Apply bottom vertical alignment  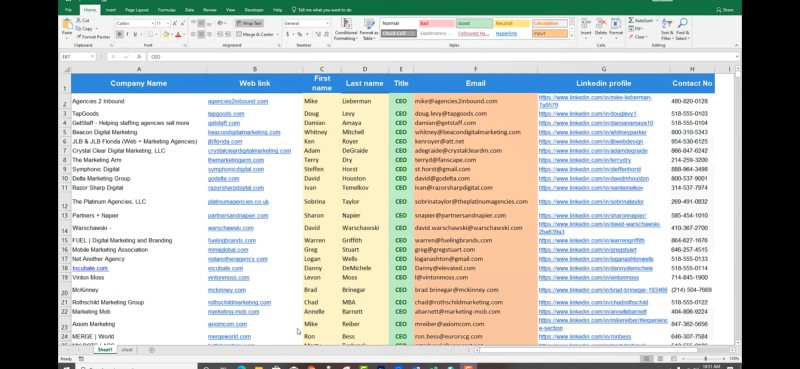point(210,23)
